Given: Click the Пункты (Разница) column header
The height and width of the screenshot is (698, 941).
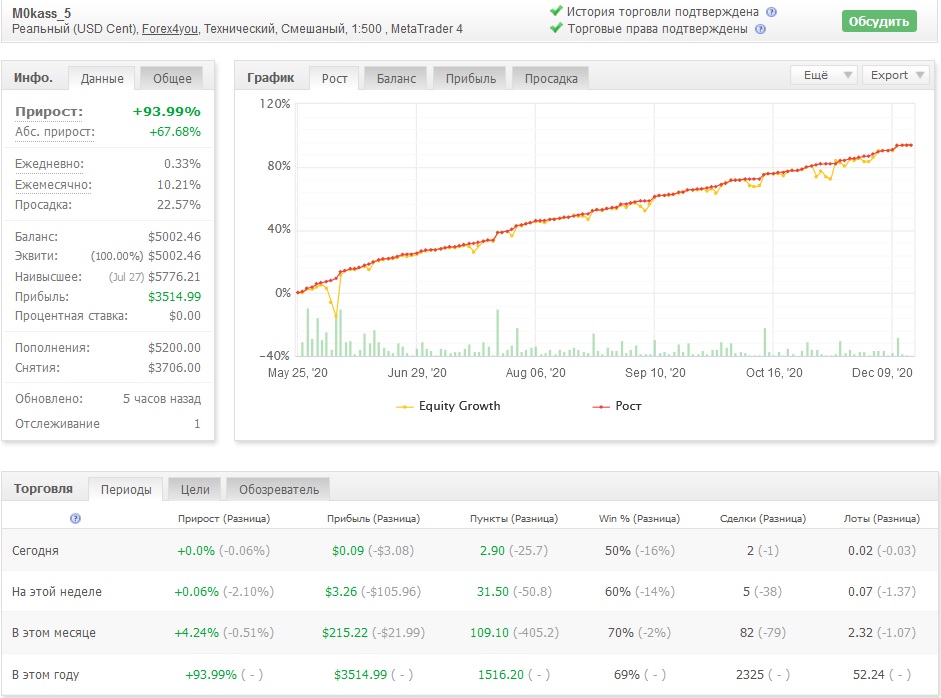Looking at the screenshot, I should [x=514, y=519].
